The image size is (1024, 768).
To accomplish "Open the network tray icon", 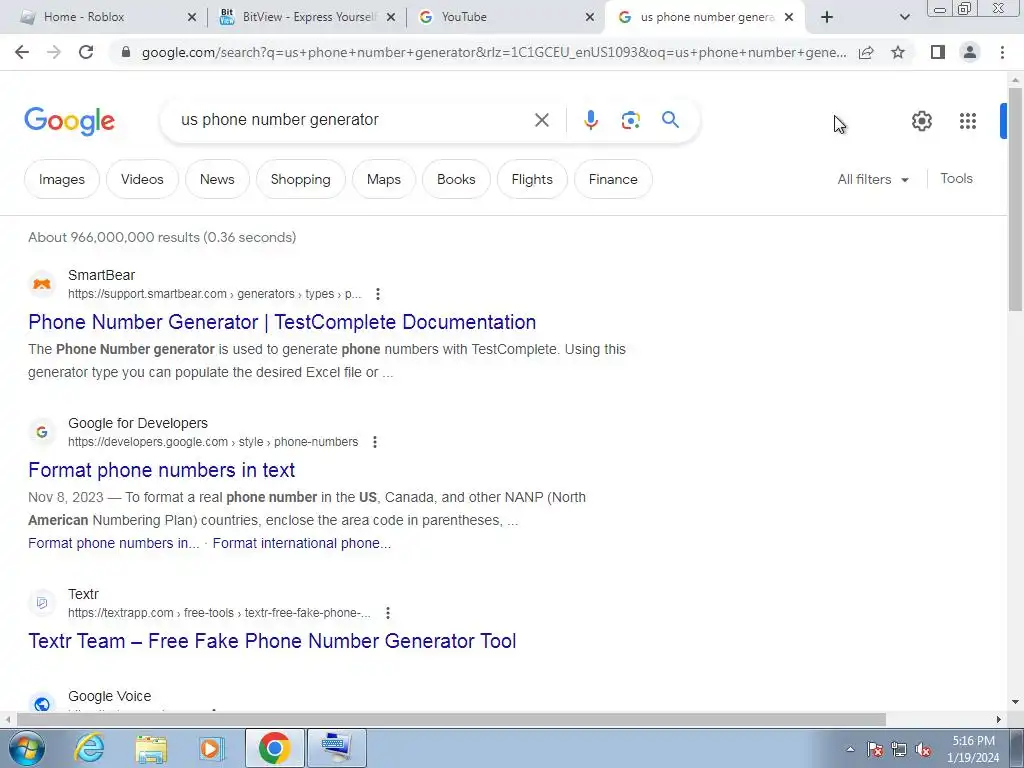I will [x=899, y=750].
